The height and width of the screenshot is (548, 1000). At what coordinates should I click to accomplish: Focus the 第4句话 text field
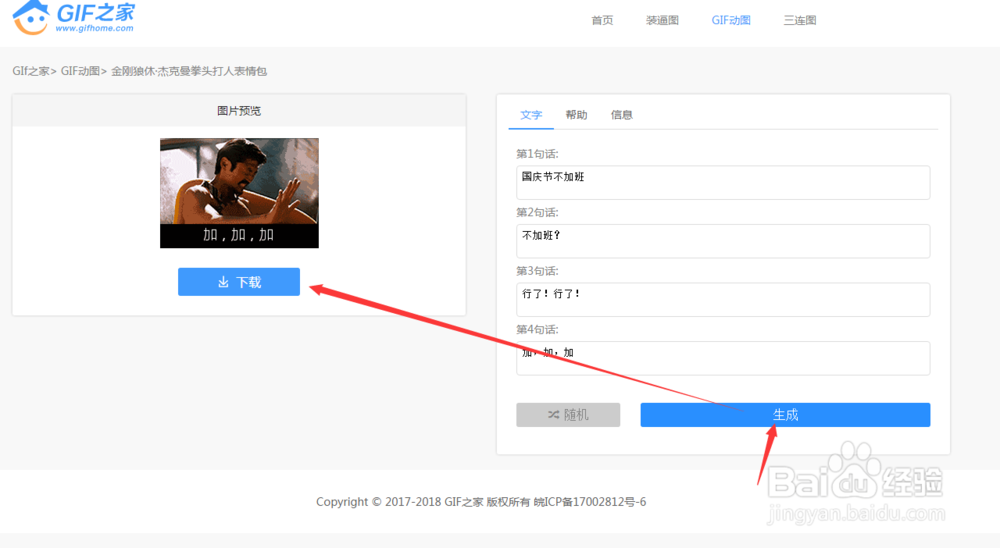tap(723, 359)
